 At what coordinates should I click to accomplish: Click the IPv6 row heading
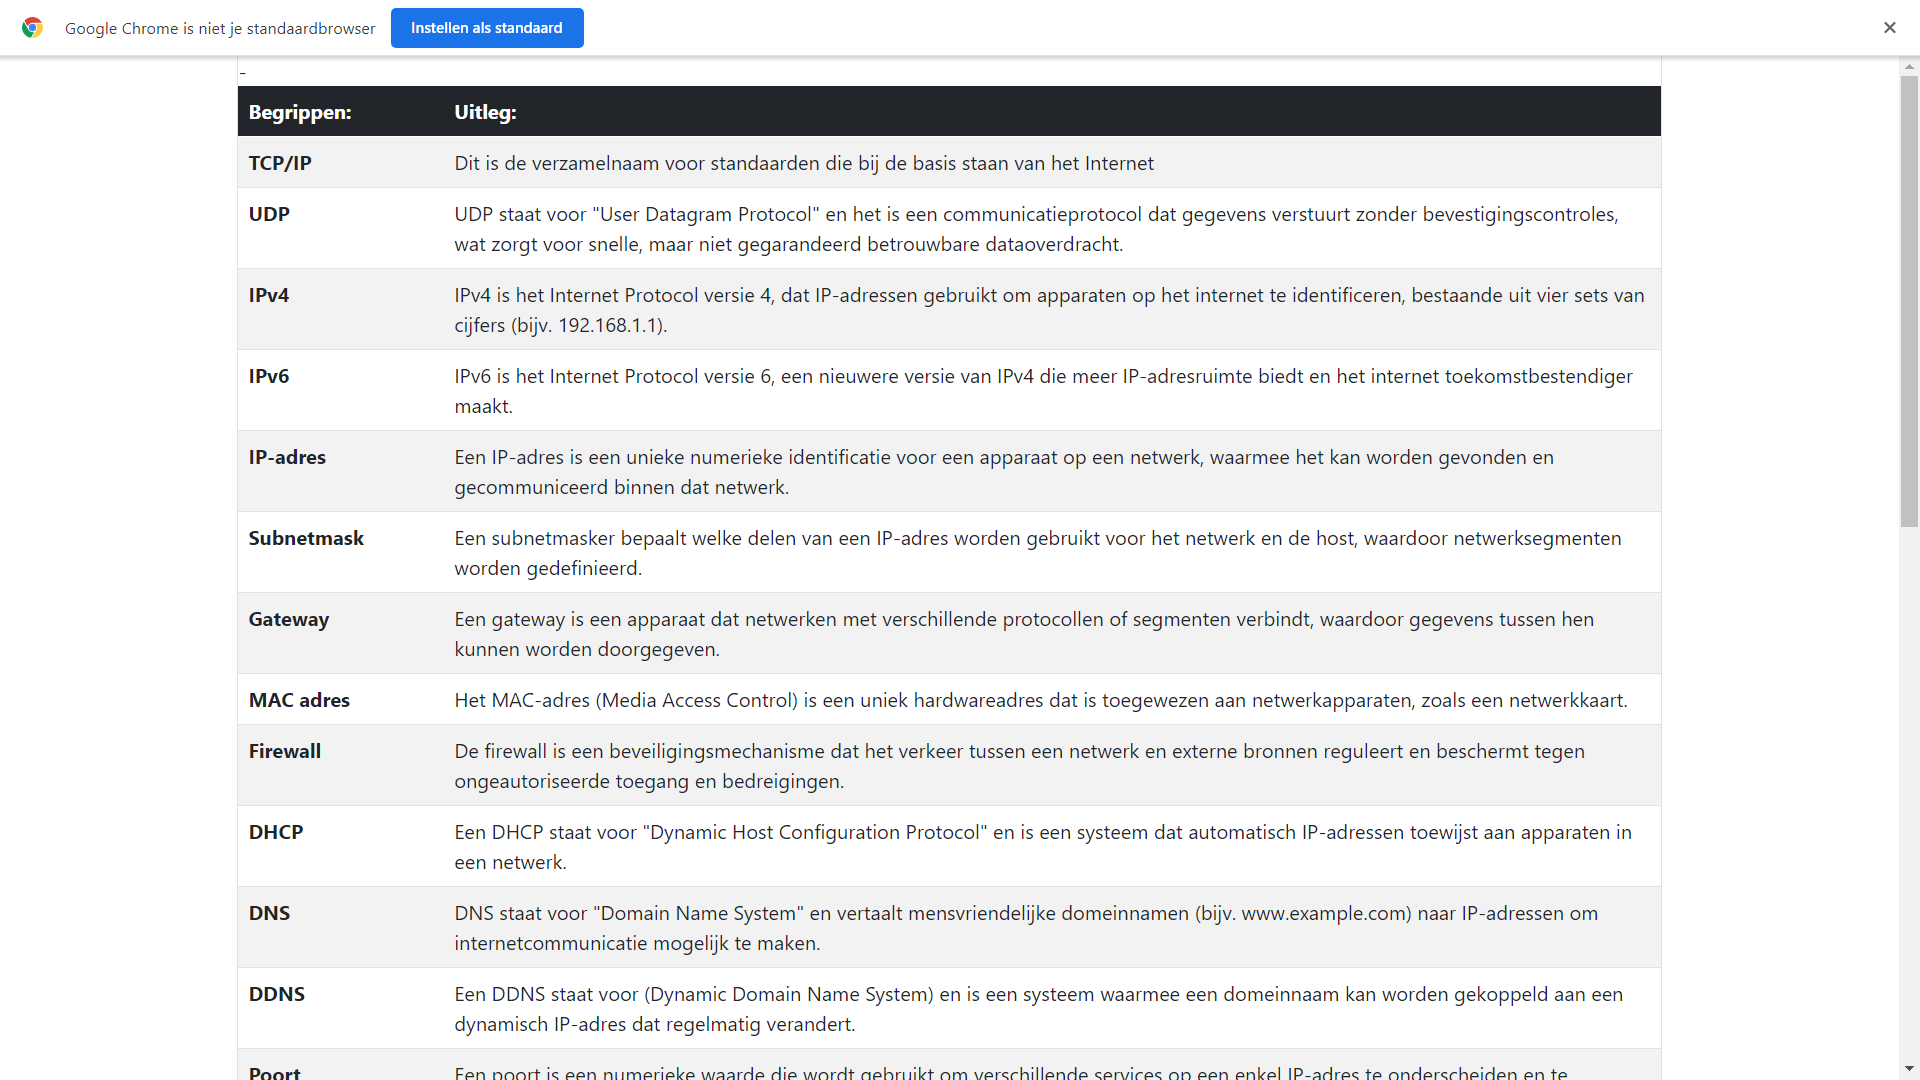(x=269, y=376)
